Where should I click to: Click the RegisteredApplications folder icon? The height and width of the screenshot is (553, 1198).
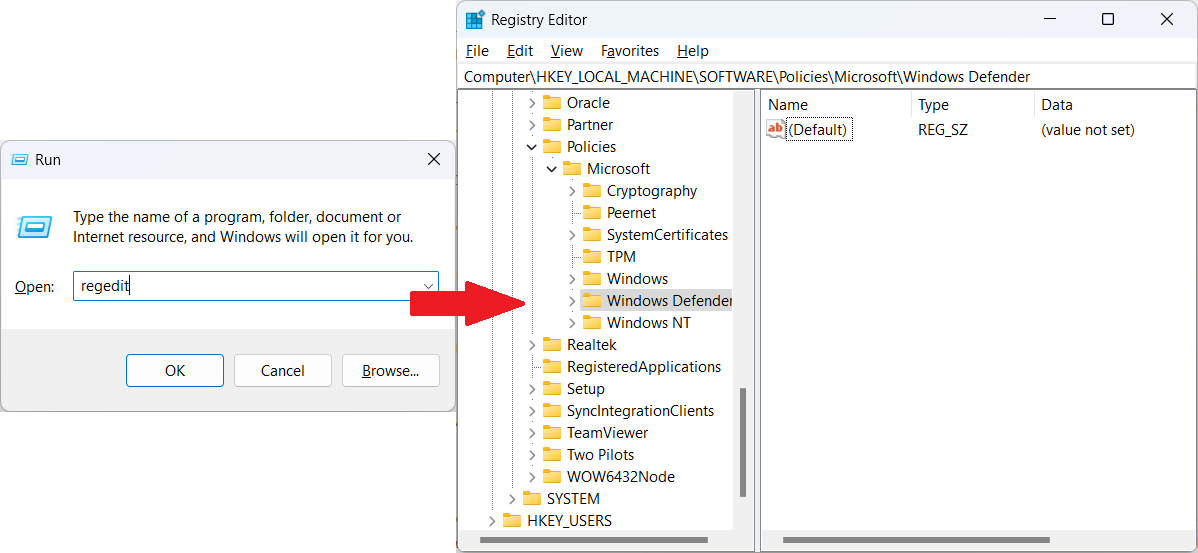click(x=552, y=367)
